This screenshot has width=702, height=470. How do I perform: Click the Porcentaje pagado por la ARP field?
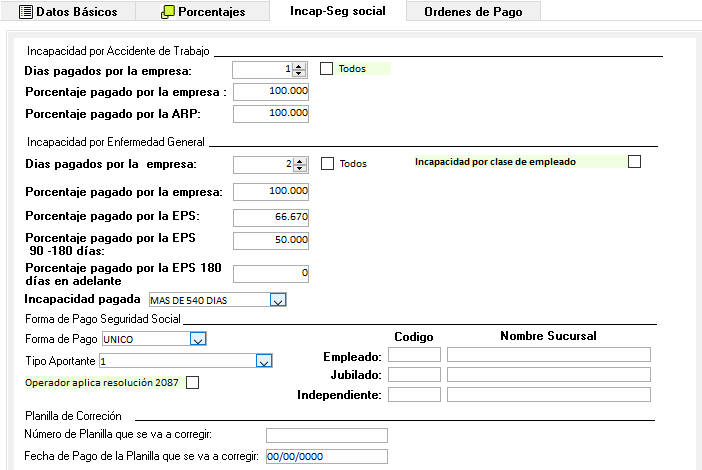point(271,113)
